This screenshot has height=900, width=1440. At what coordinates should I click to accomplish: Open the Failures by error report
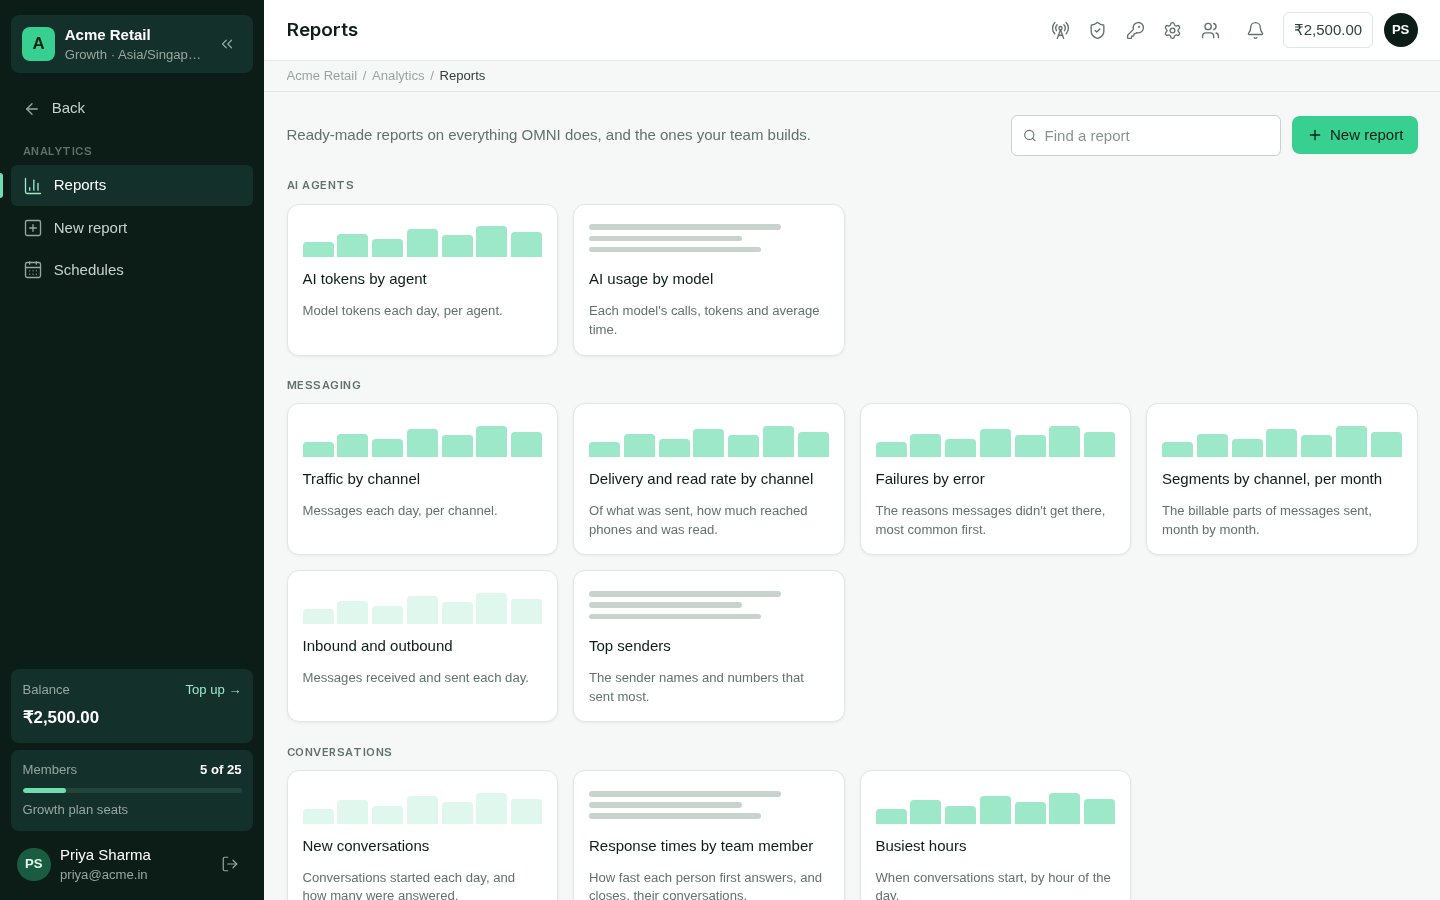tap(995, 479)
